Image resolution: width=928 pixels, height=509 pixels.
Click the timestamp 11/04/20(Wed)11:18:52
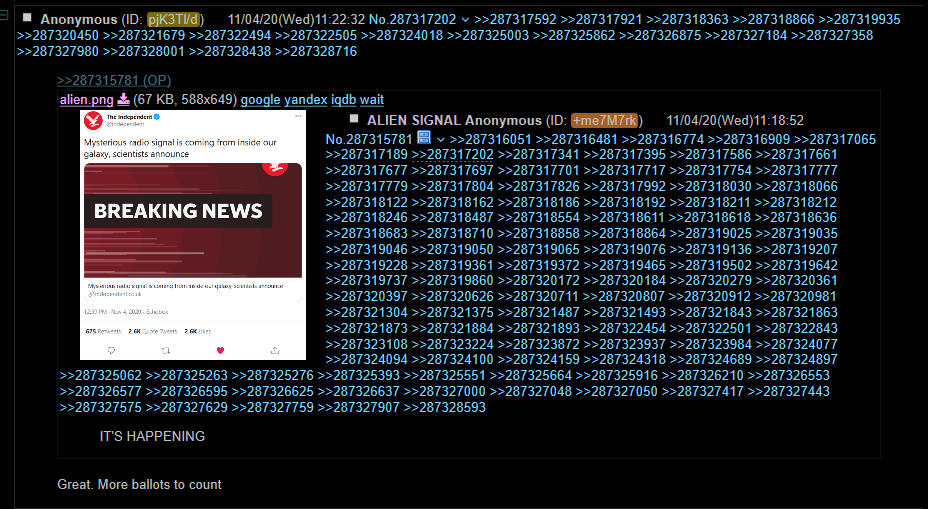click(x=735, y=120)
